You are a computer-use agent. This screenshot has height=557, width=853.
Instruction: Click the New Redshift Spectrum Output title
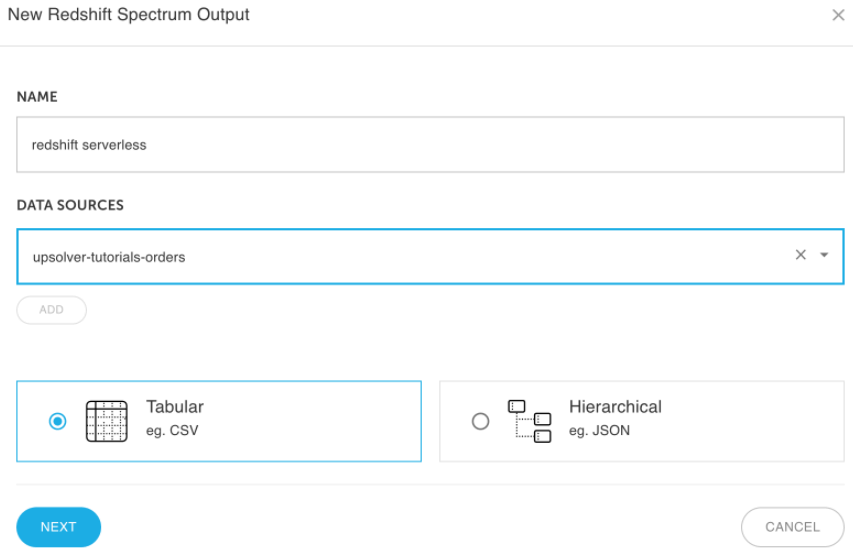(x=128, y=15)
